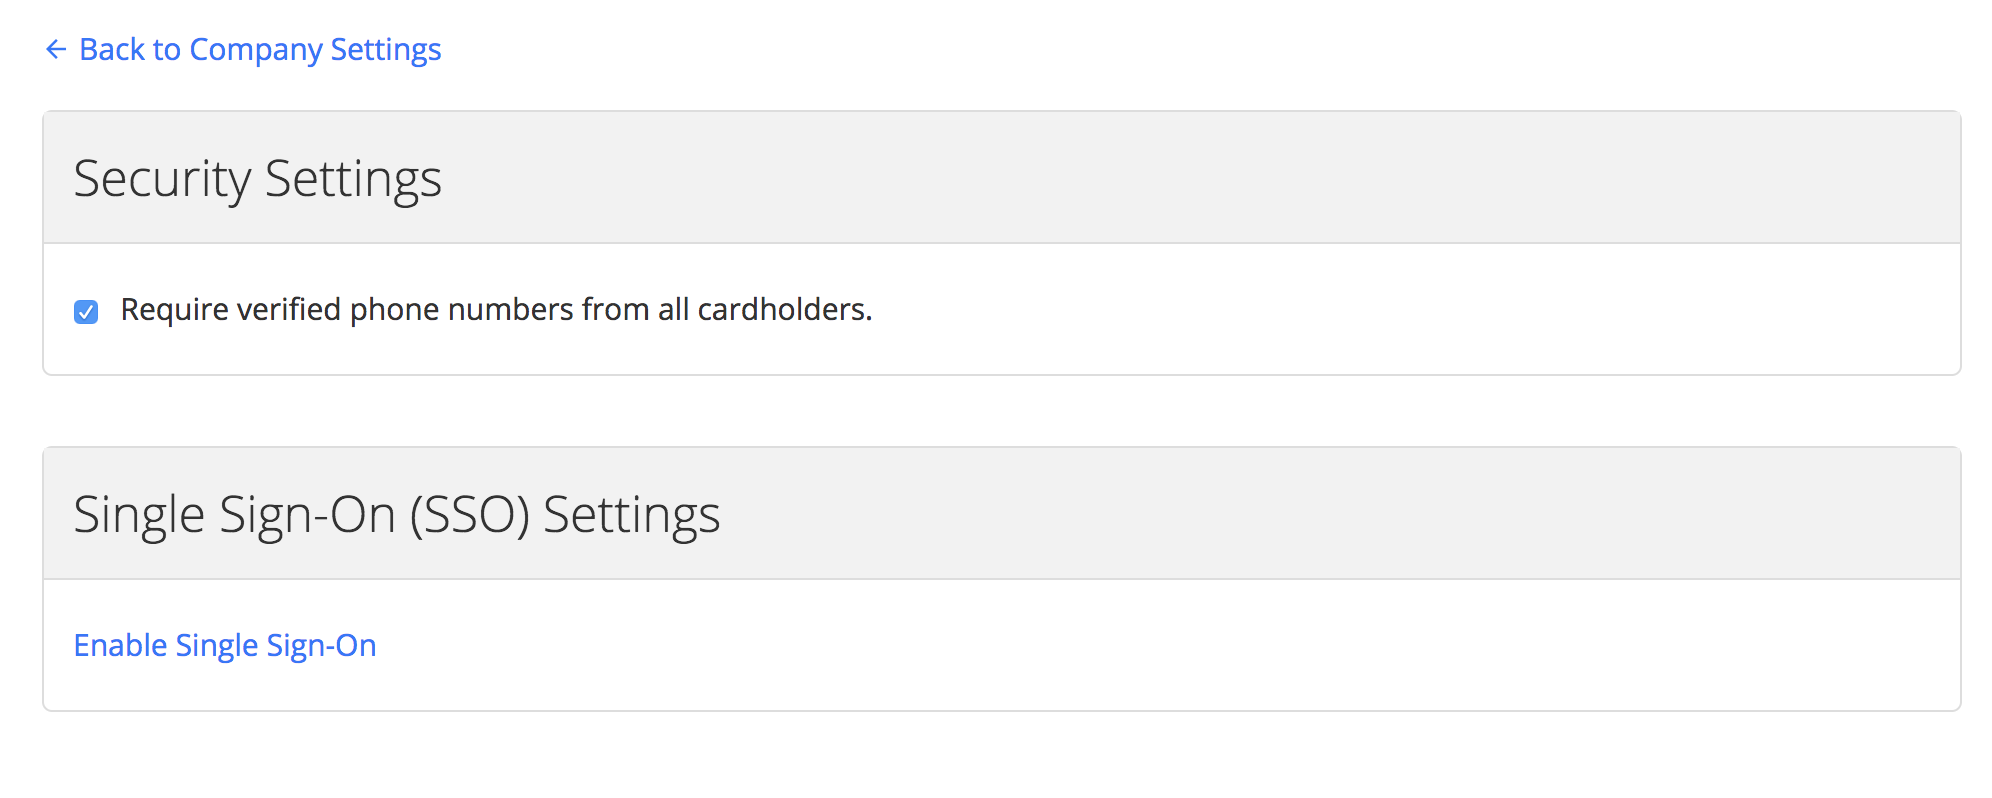This screenshot has width=1992, height=798.
Task: Uncheck the require verified phone numbers checkbox
Action: pyautogui.click(x=87, y=312)
